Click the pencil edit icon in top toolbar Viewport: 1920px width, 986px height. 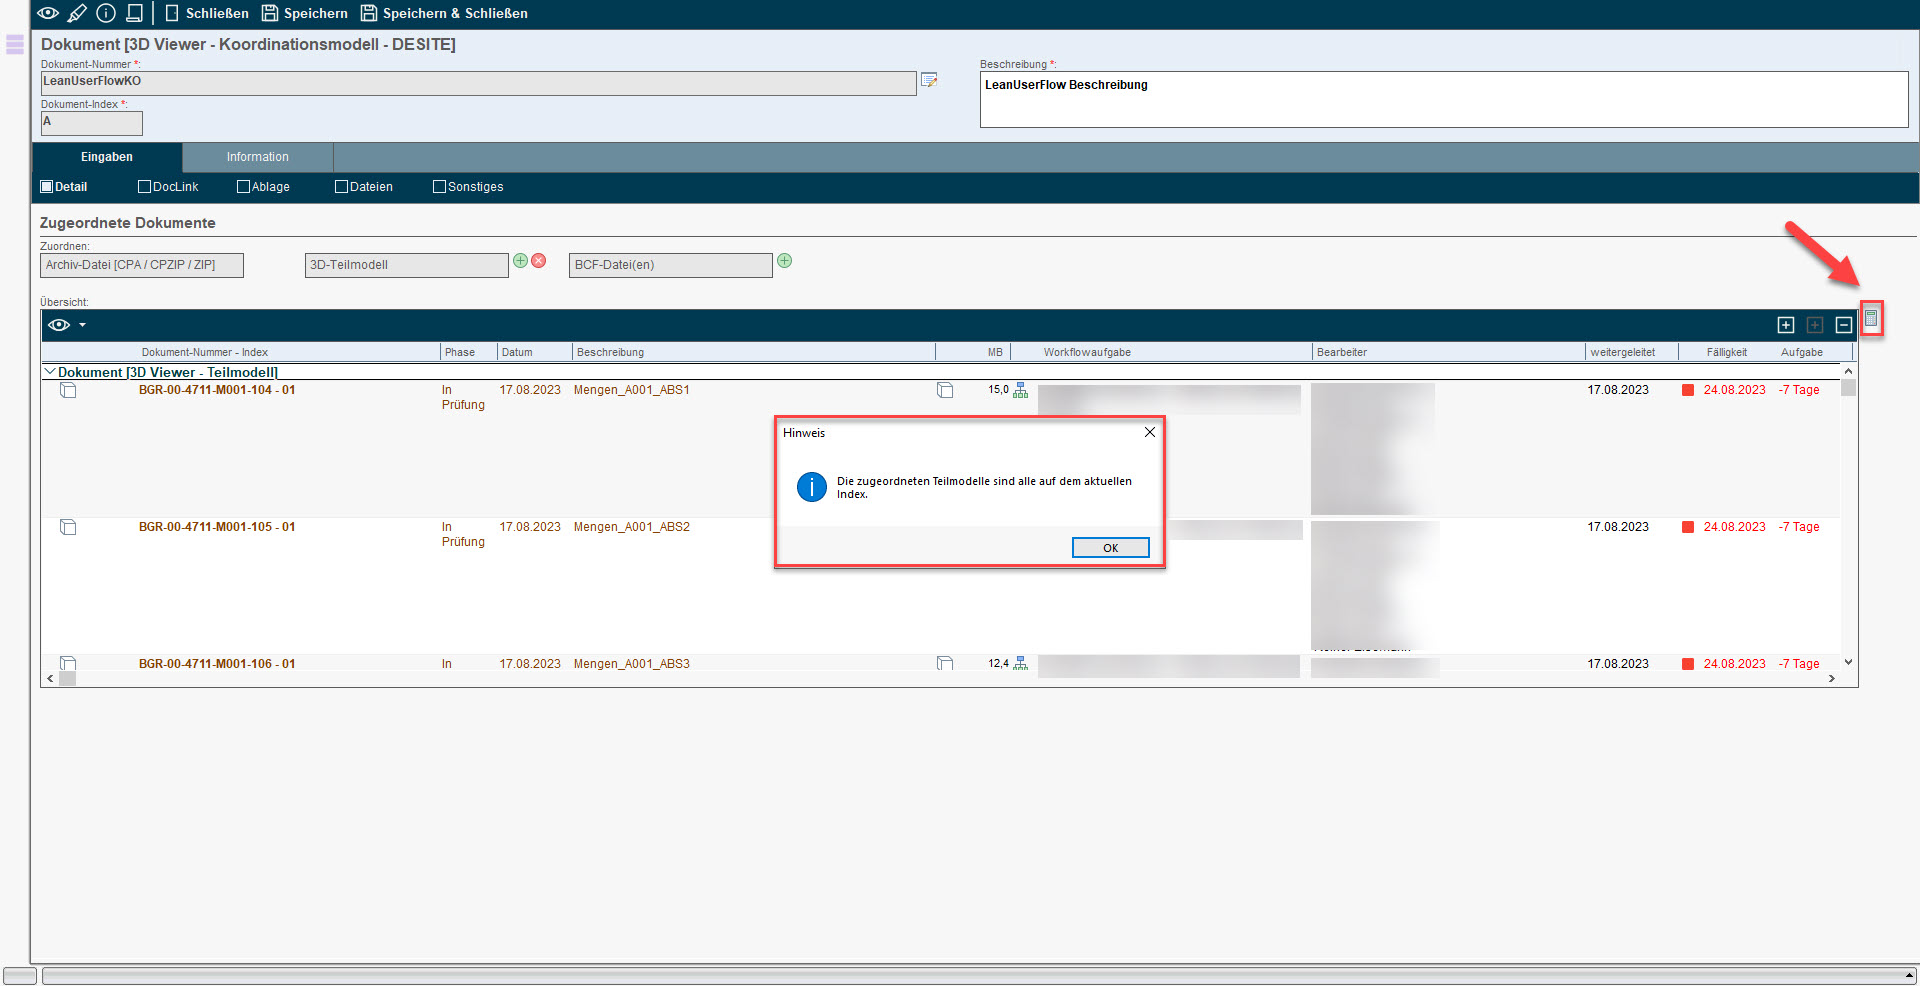click(x=77, y=13)
